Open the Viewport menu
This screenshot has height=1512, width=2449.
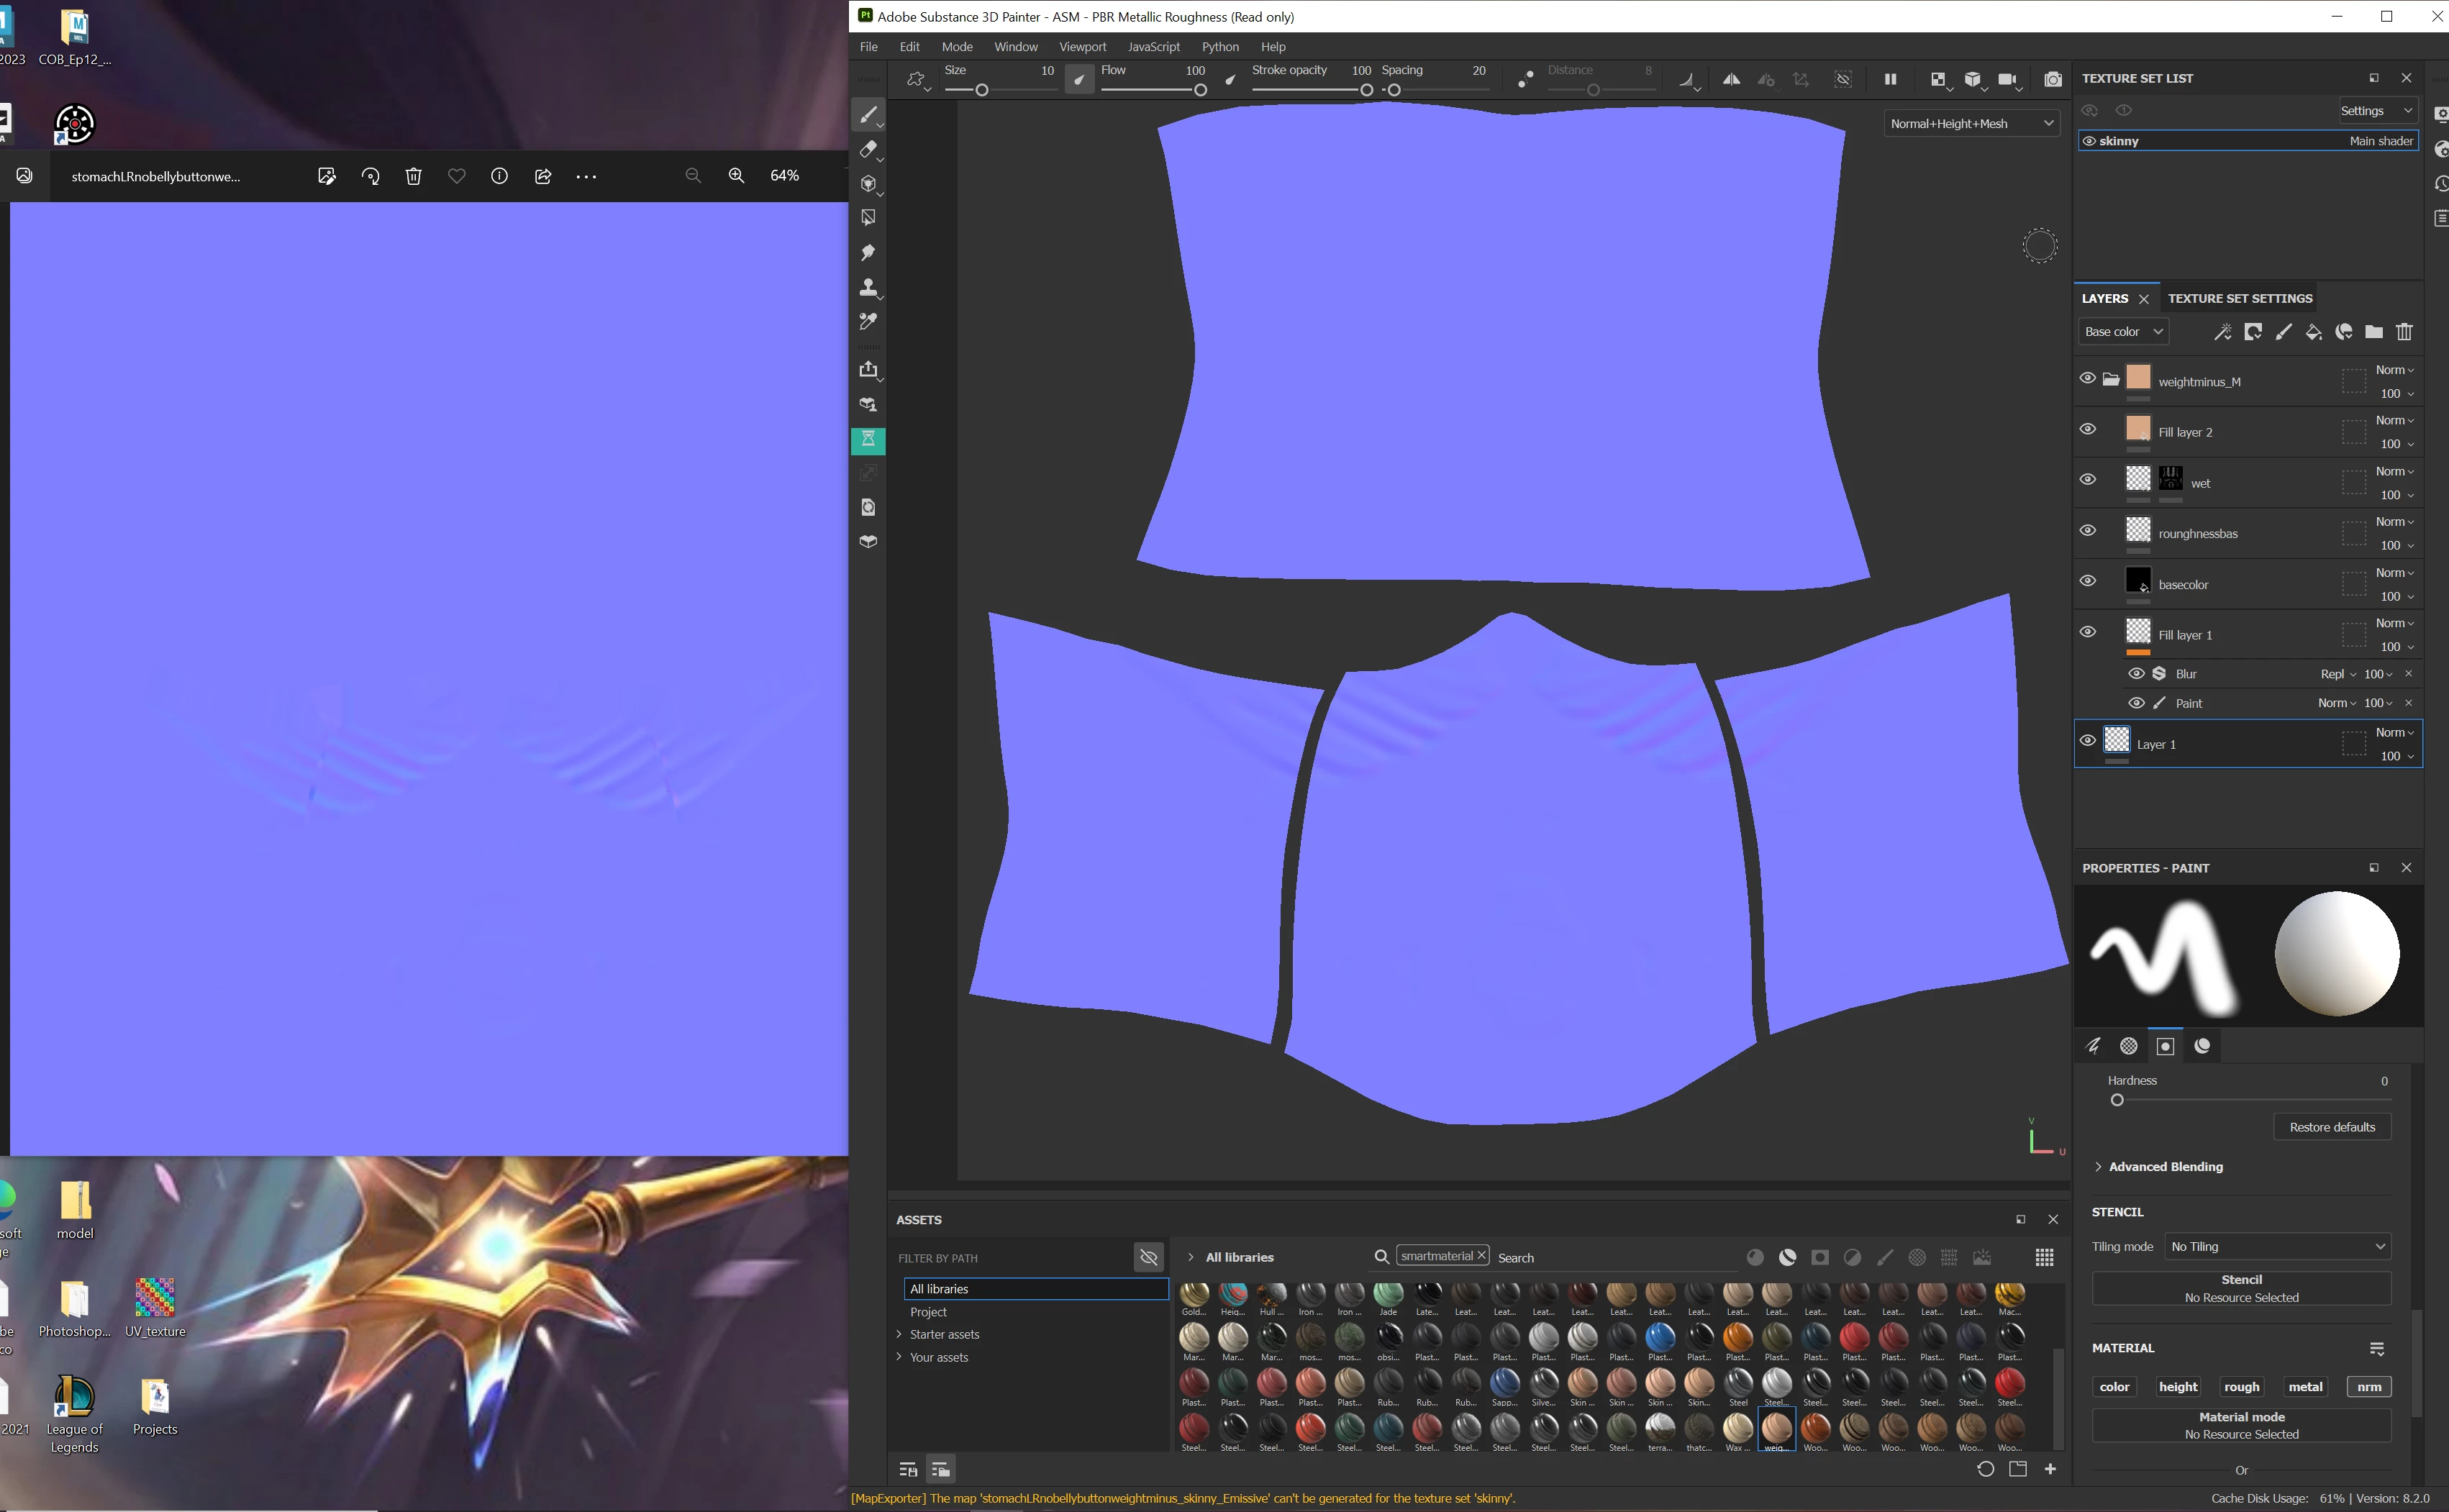click(x=1082, y=47)
